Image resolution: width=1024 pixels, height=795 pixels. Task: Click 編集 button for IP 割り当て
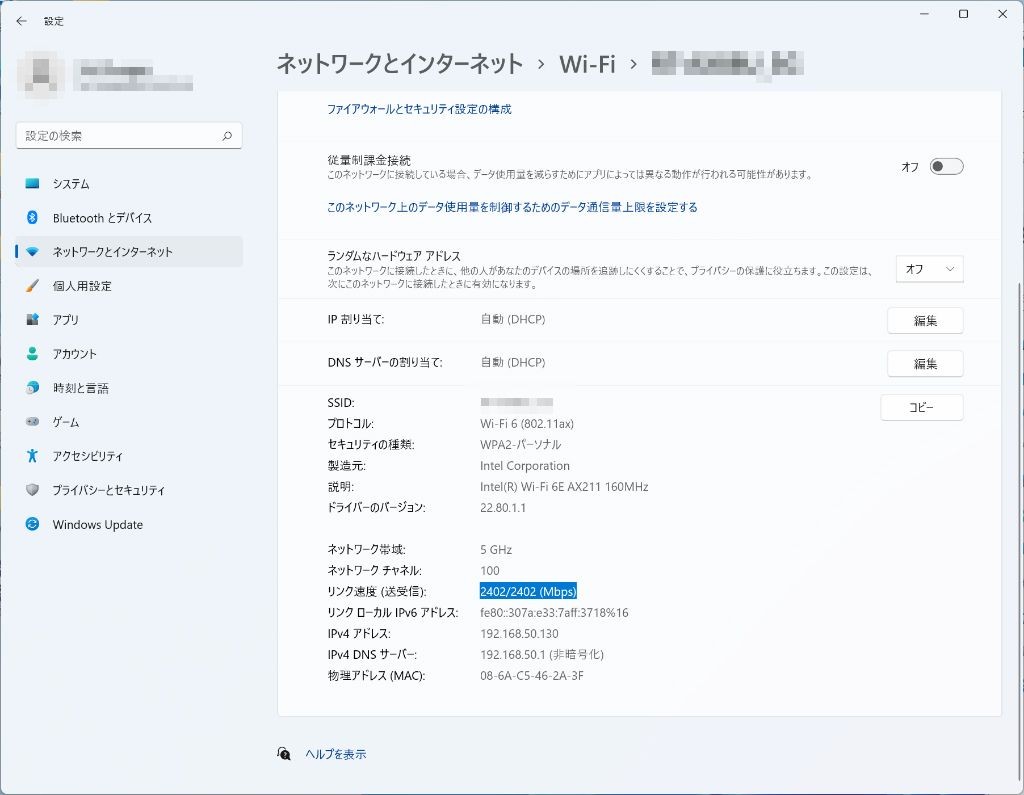tap(925, 321)
